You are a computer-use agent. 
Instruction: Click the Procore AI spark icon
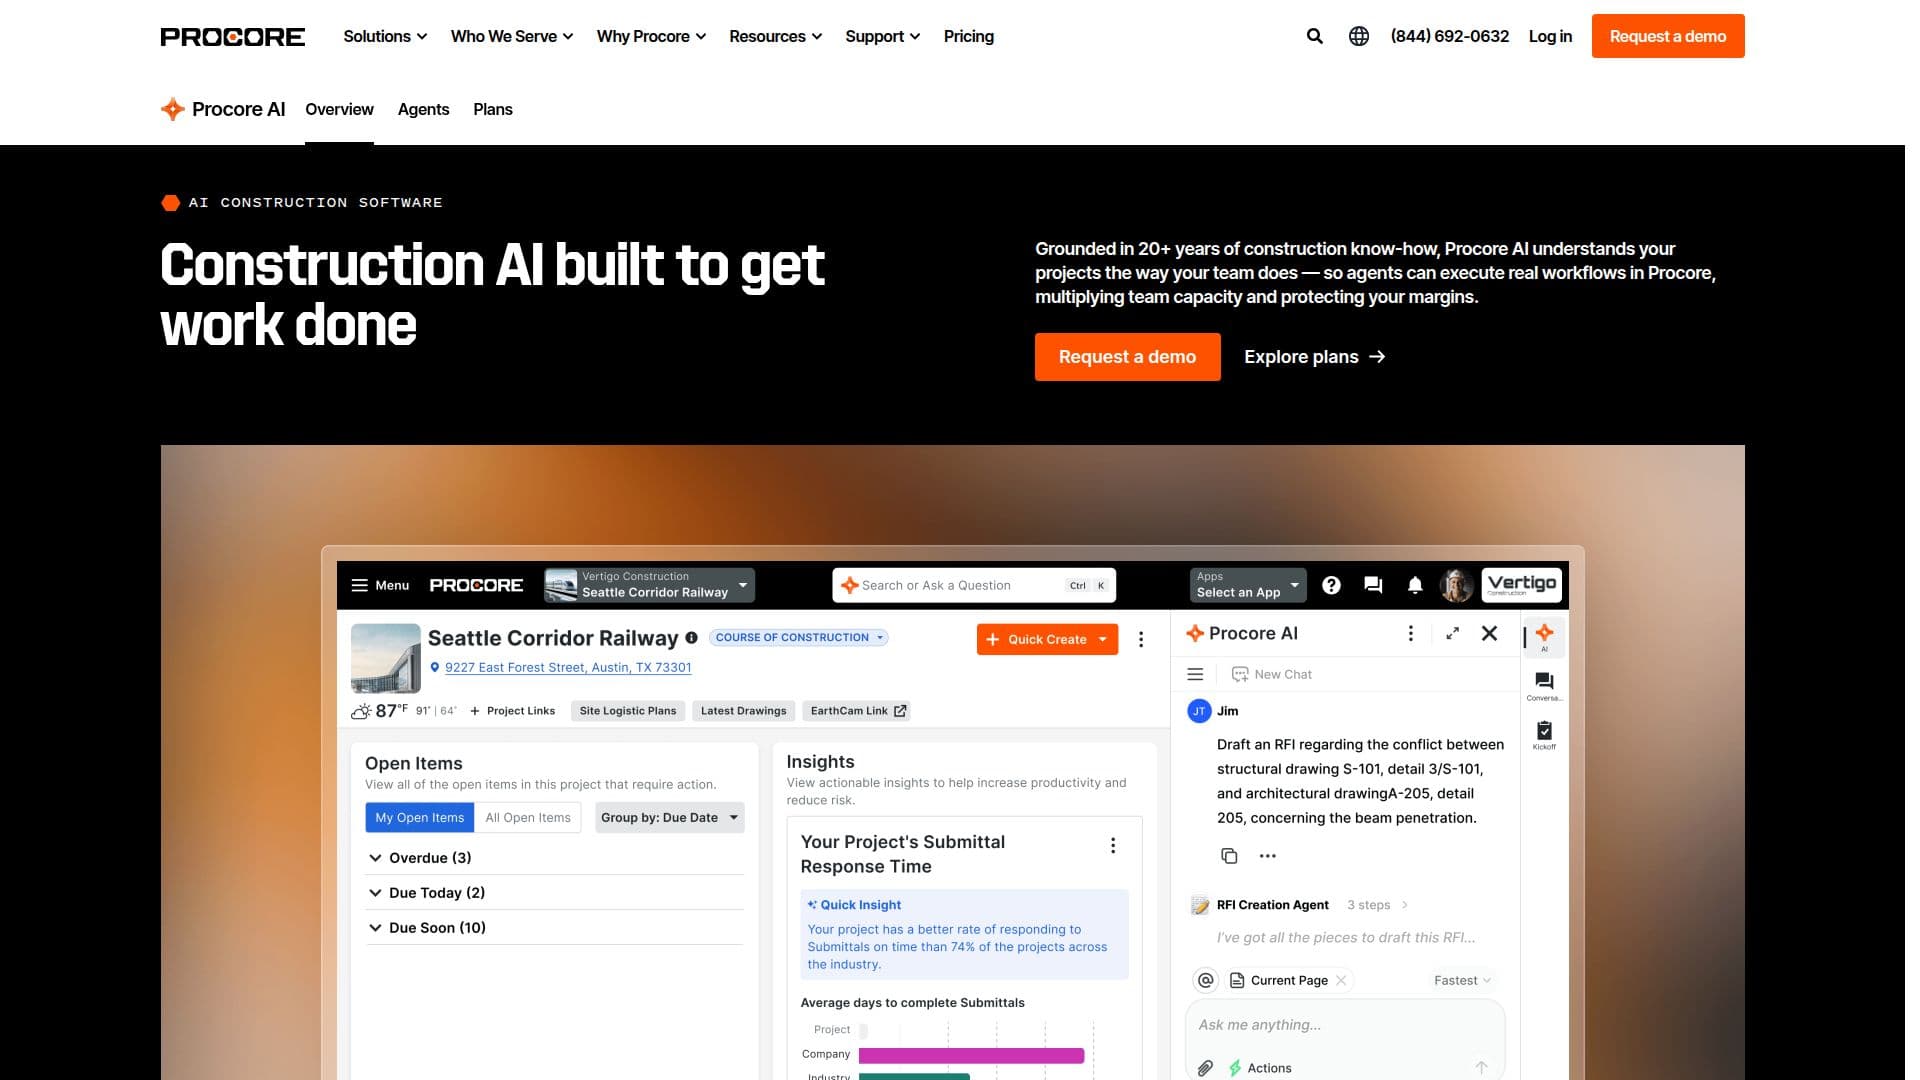click(172, 109)
